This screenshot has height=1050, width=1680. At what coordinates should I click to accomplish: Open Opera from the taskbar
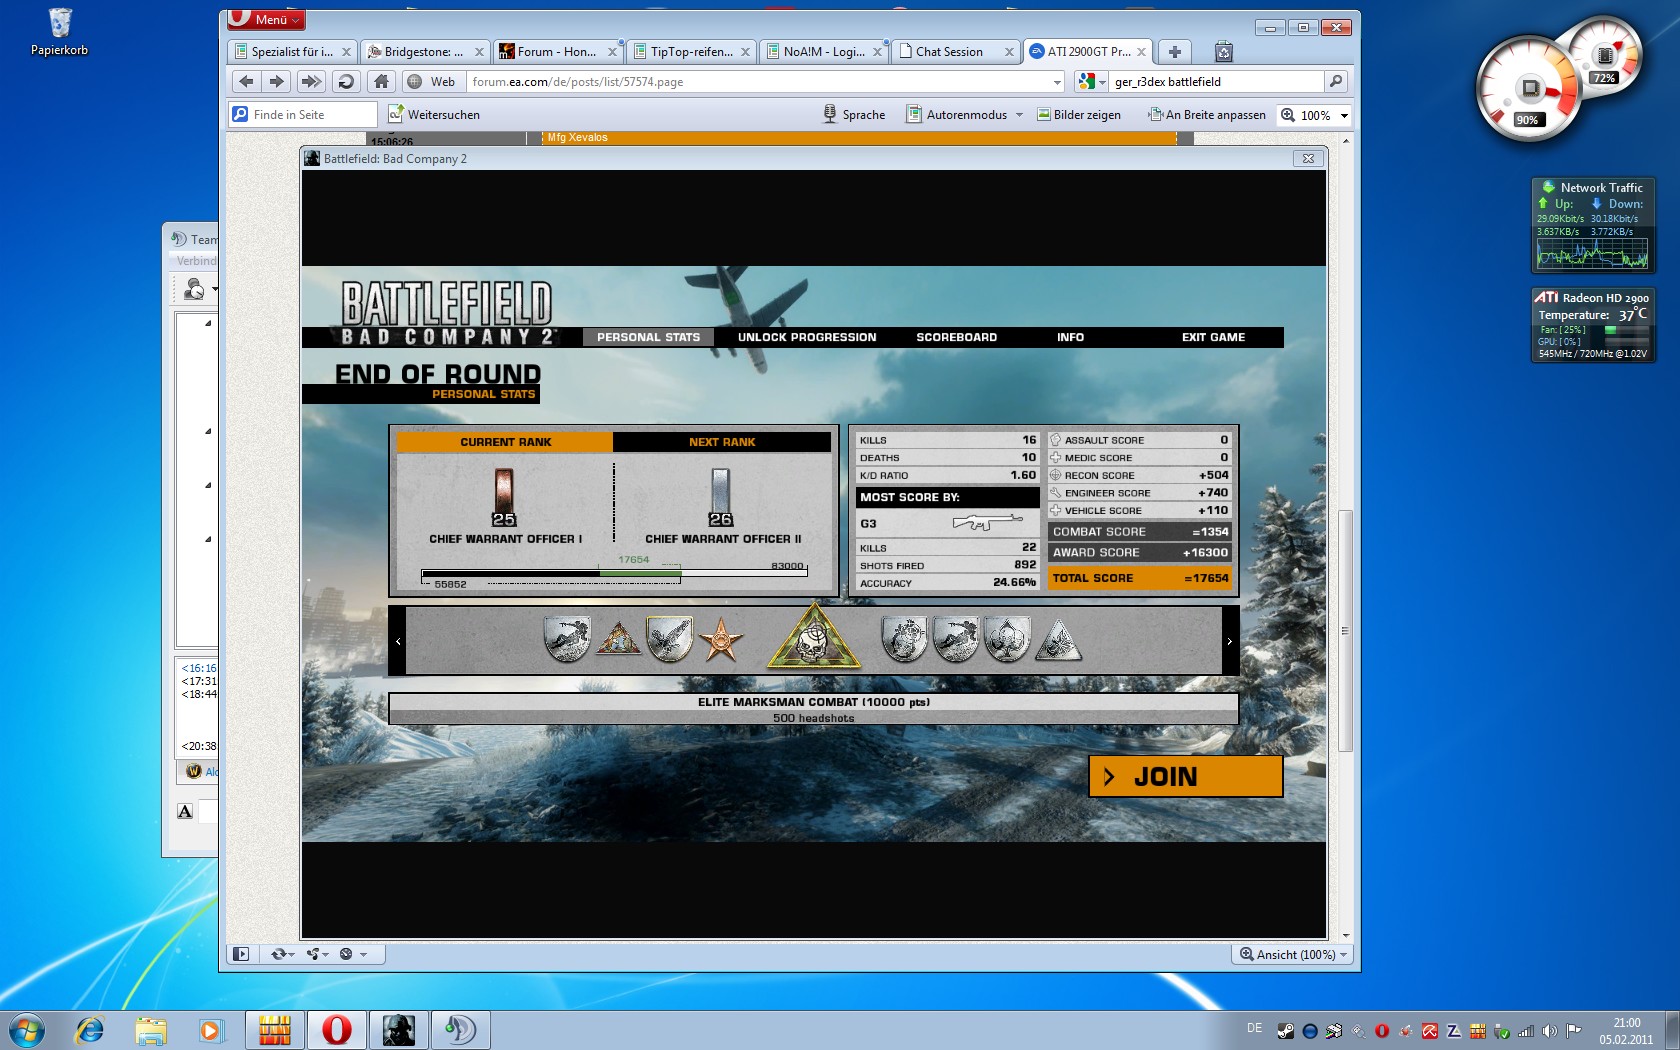[x=337, y=1029]
